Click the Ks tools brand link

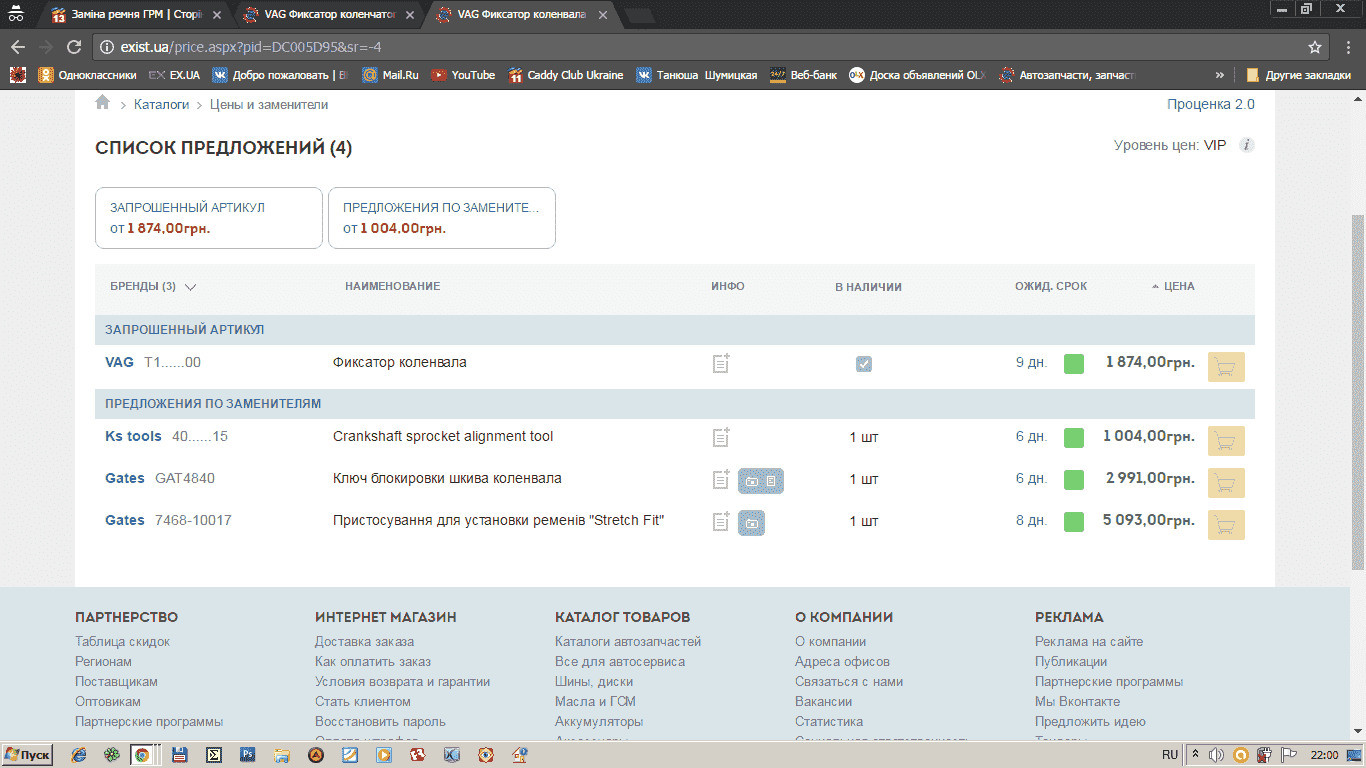pyautogui.click(x=133, y=436)
